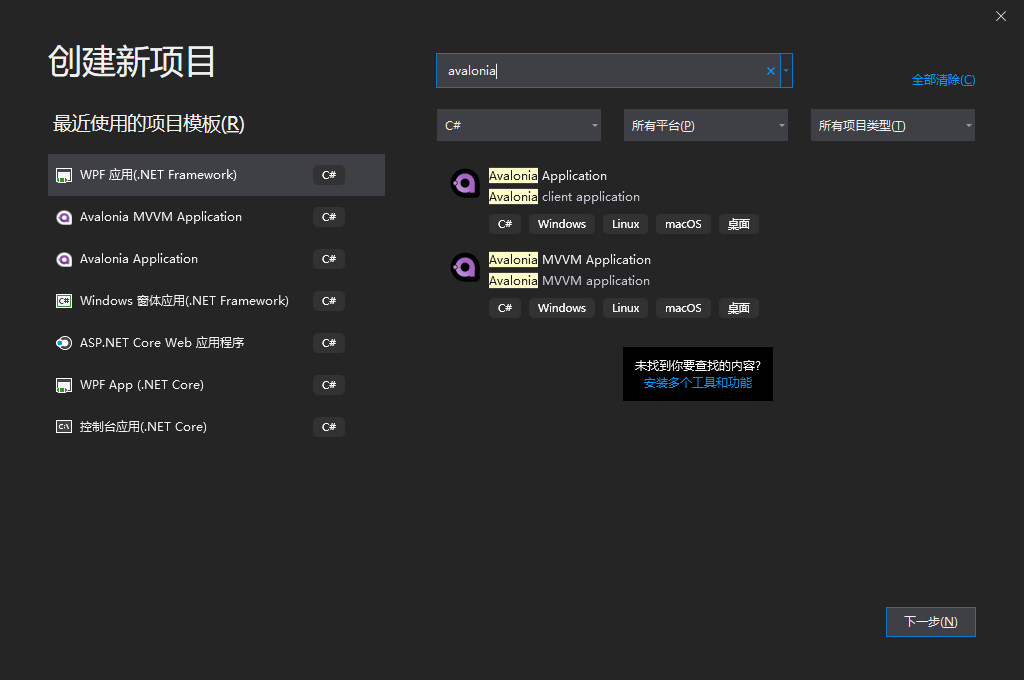The width and height of the screenshot is (1024, 680).
Task: Select 控制台应用(.NET Core) template
Action: pos(216,427)
